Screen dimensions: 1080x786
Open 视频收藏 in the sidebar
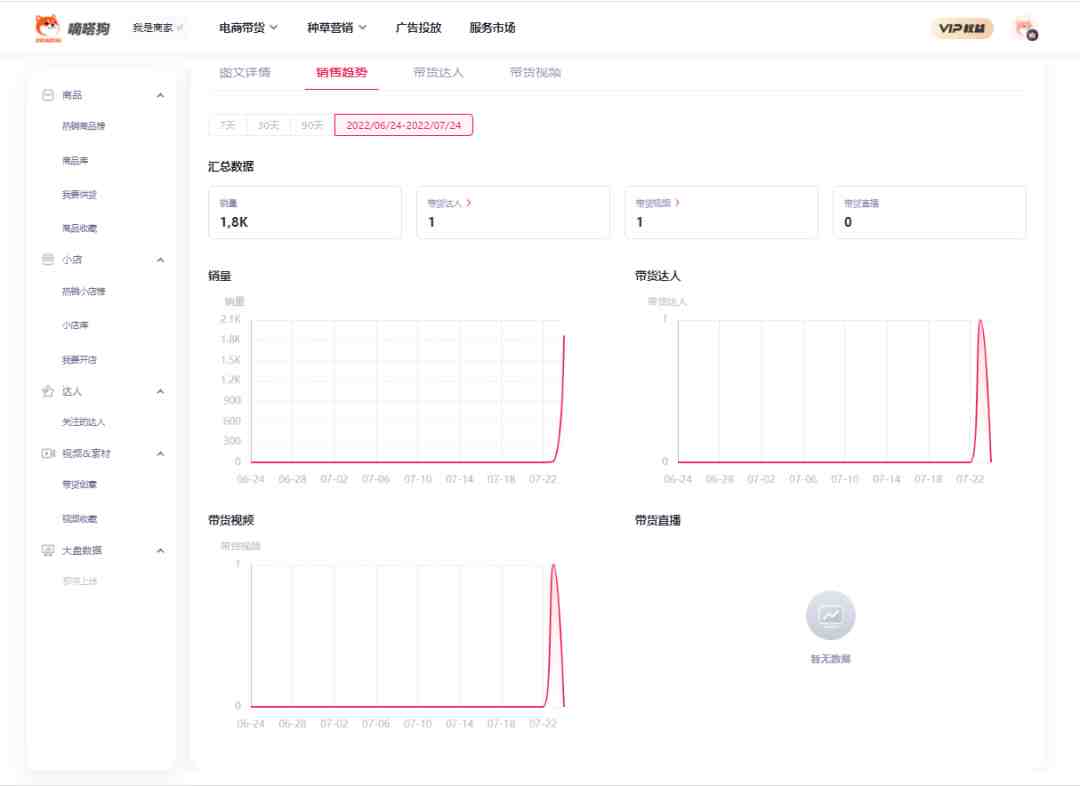[x=79, y=519]
